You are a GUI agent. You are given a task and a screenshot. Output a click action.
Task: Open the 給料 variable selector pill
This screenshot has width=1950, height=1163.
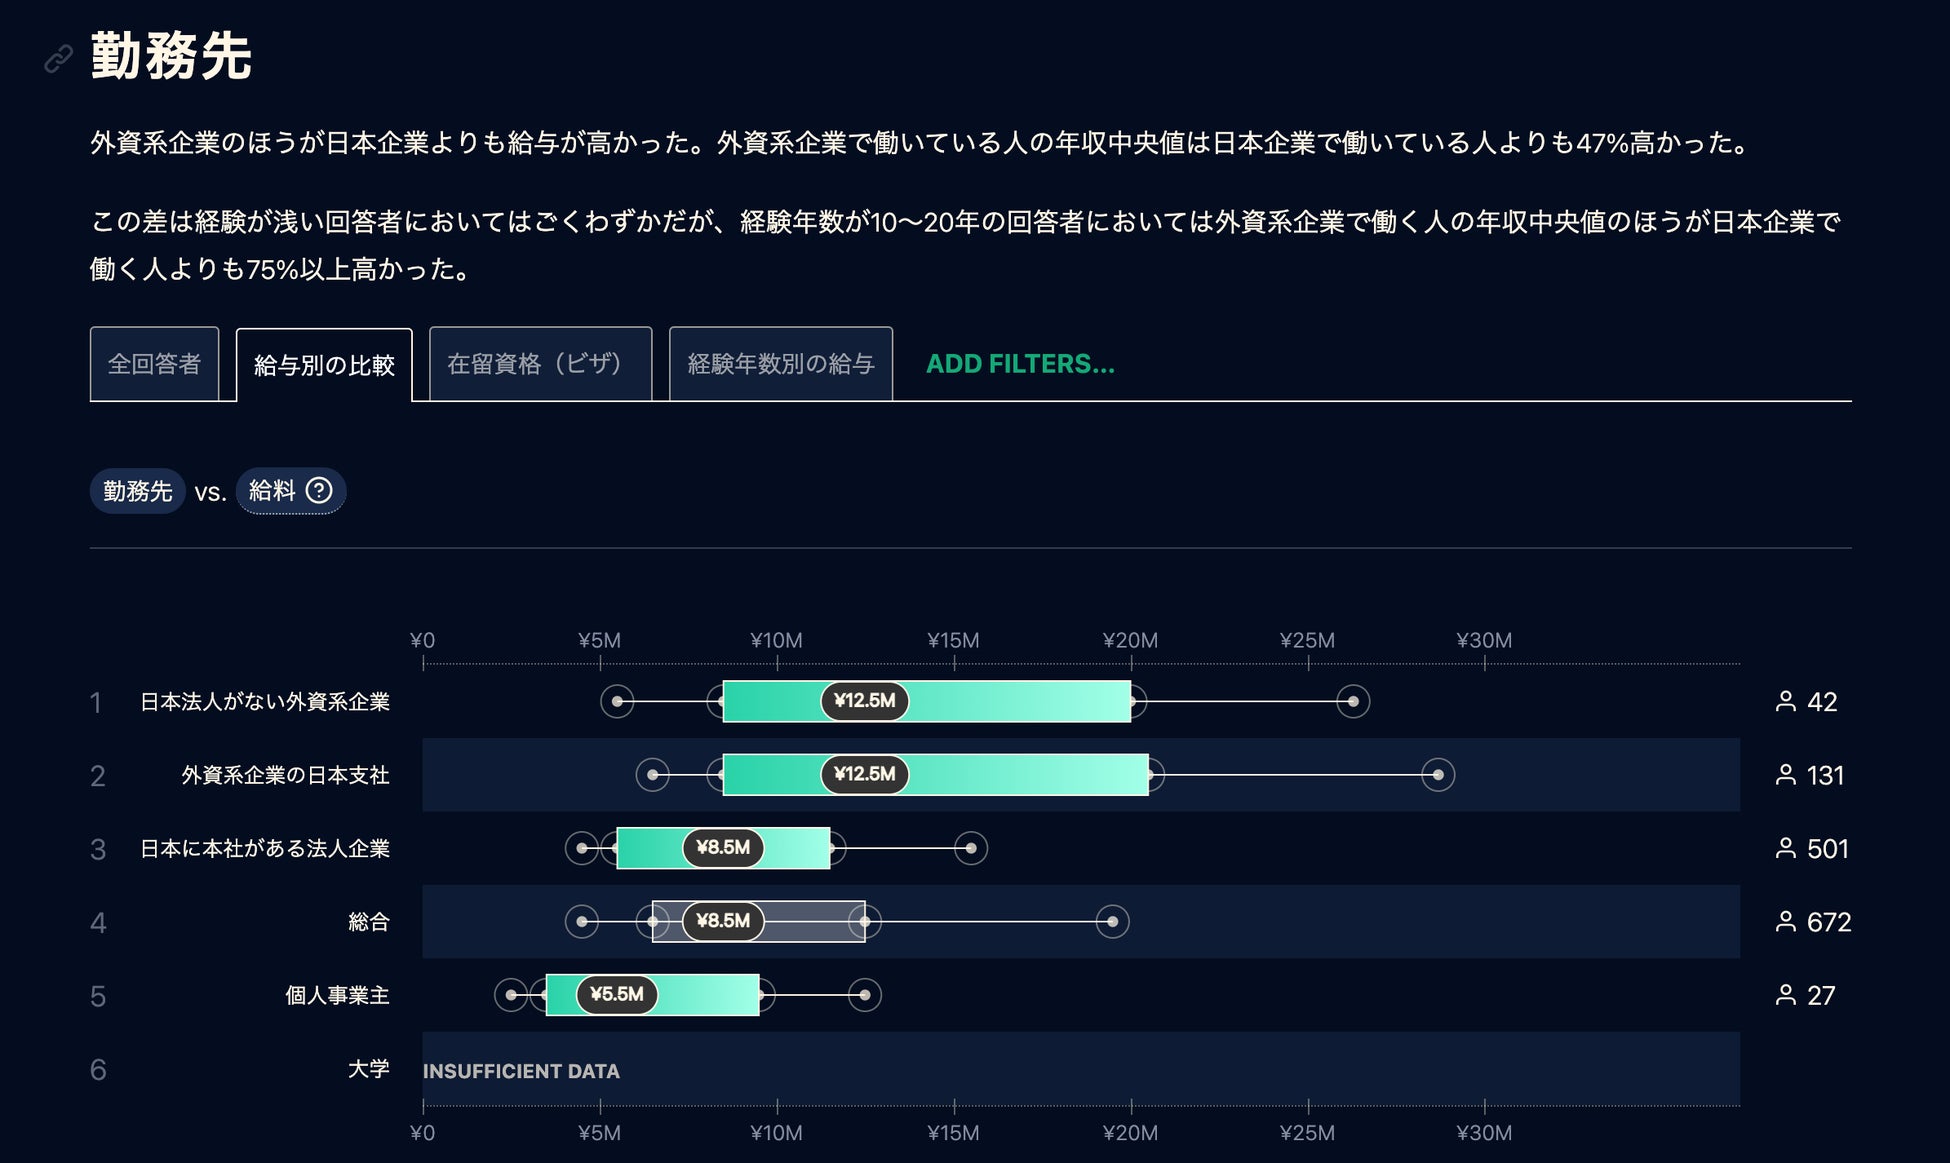pos(272,491)
